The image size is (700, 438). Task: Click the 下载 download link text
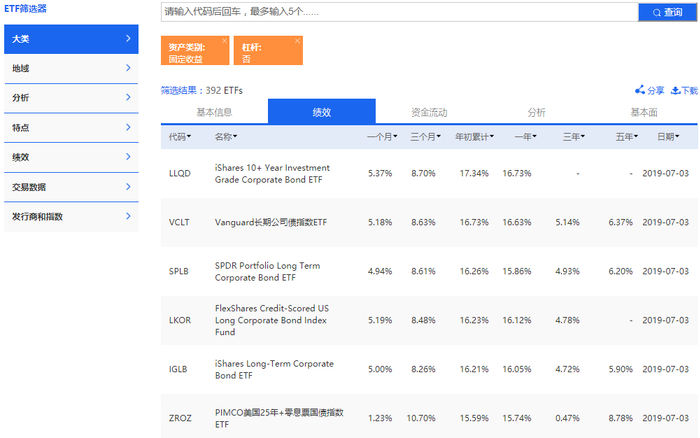[689, 91]
